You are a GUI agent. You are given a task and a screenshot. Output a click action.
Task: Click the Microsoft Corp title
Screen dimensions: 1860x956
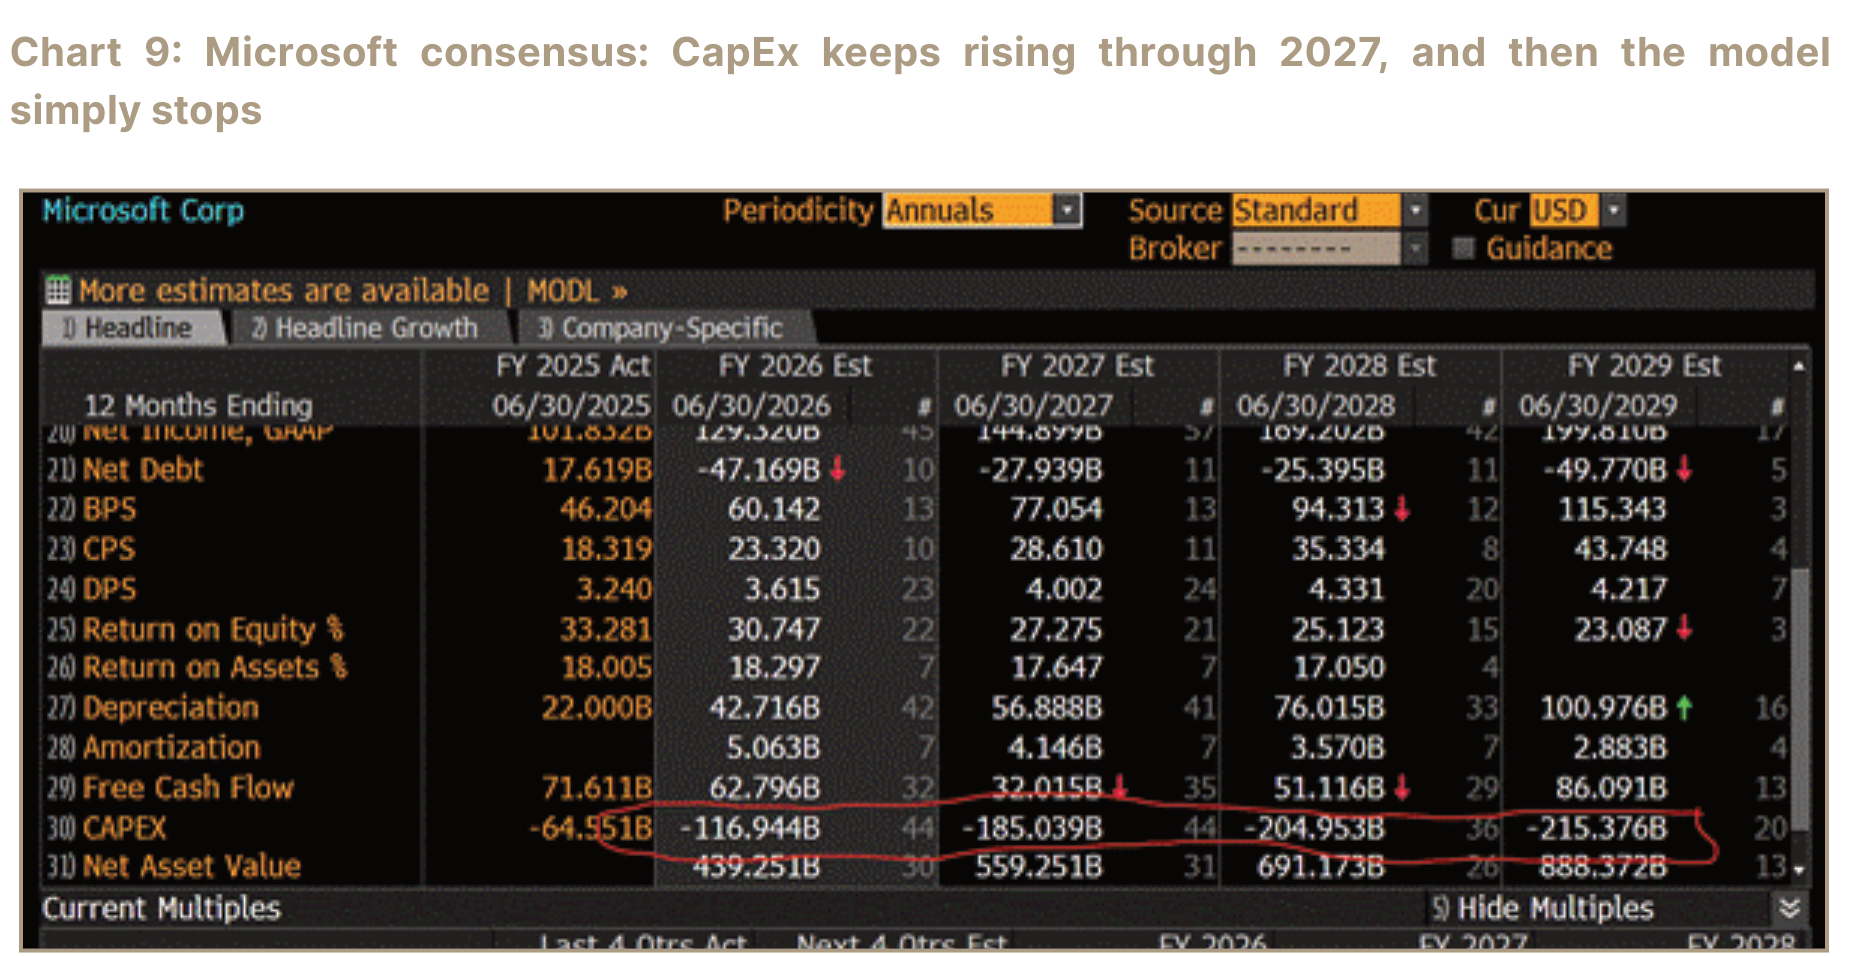143,211
